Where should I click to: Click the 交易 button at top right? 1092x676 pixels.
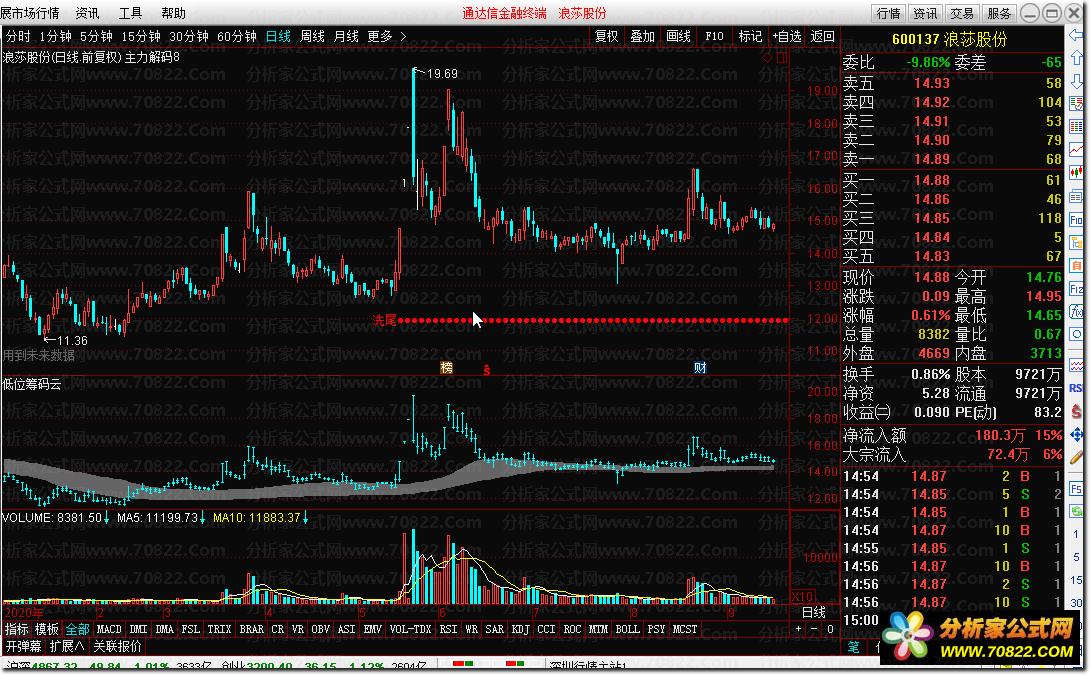coord(962,13)
